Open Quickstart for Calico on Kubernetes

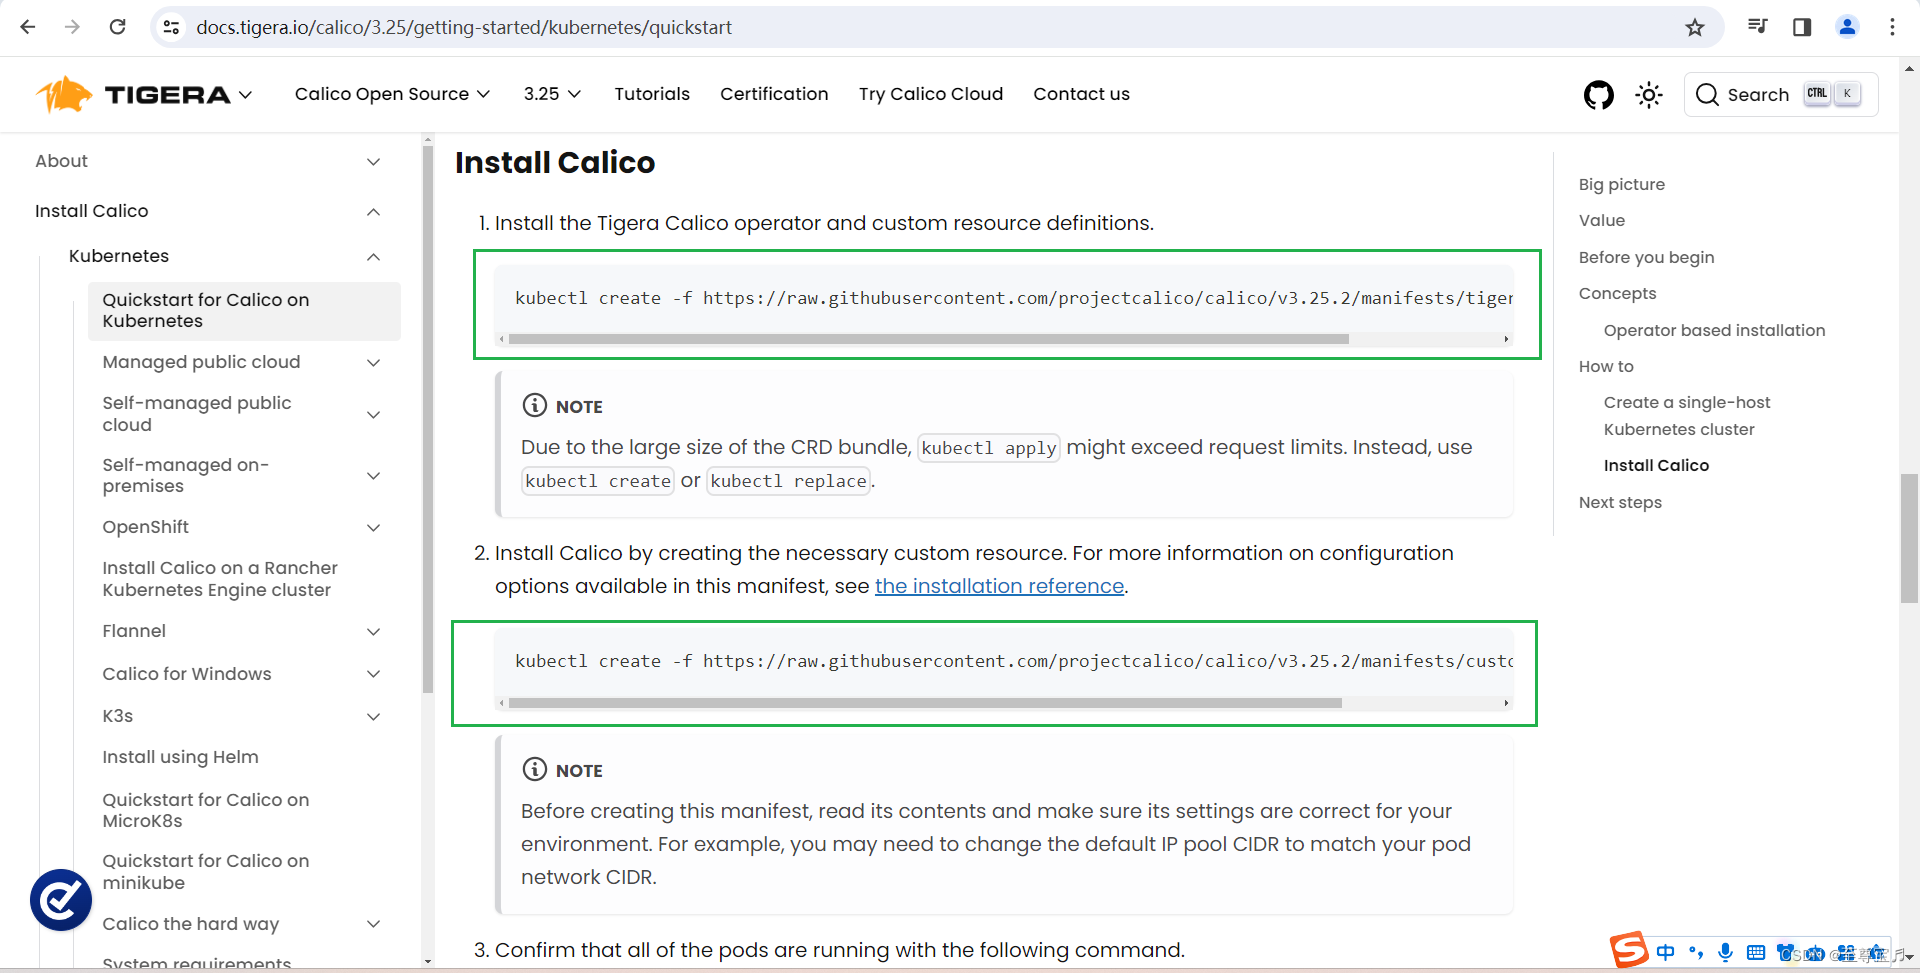tap(244, 311)
